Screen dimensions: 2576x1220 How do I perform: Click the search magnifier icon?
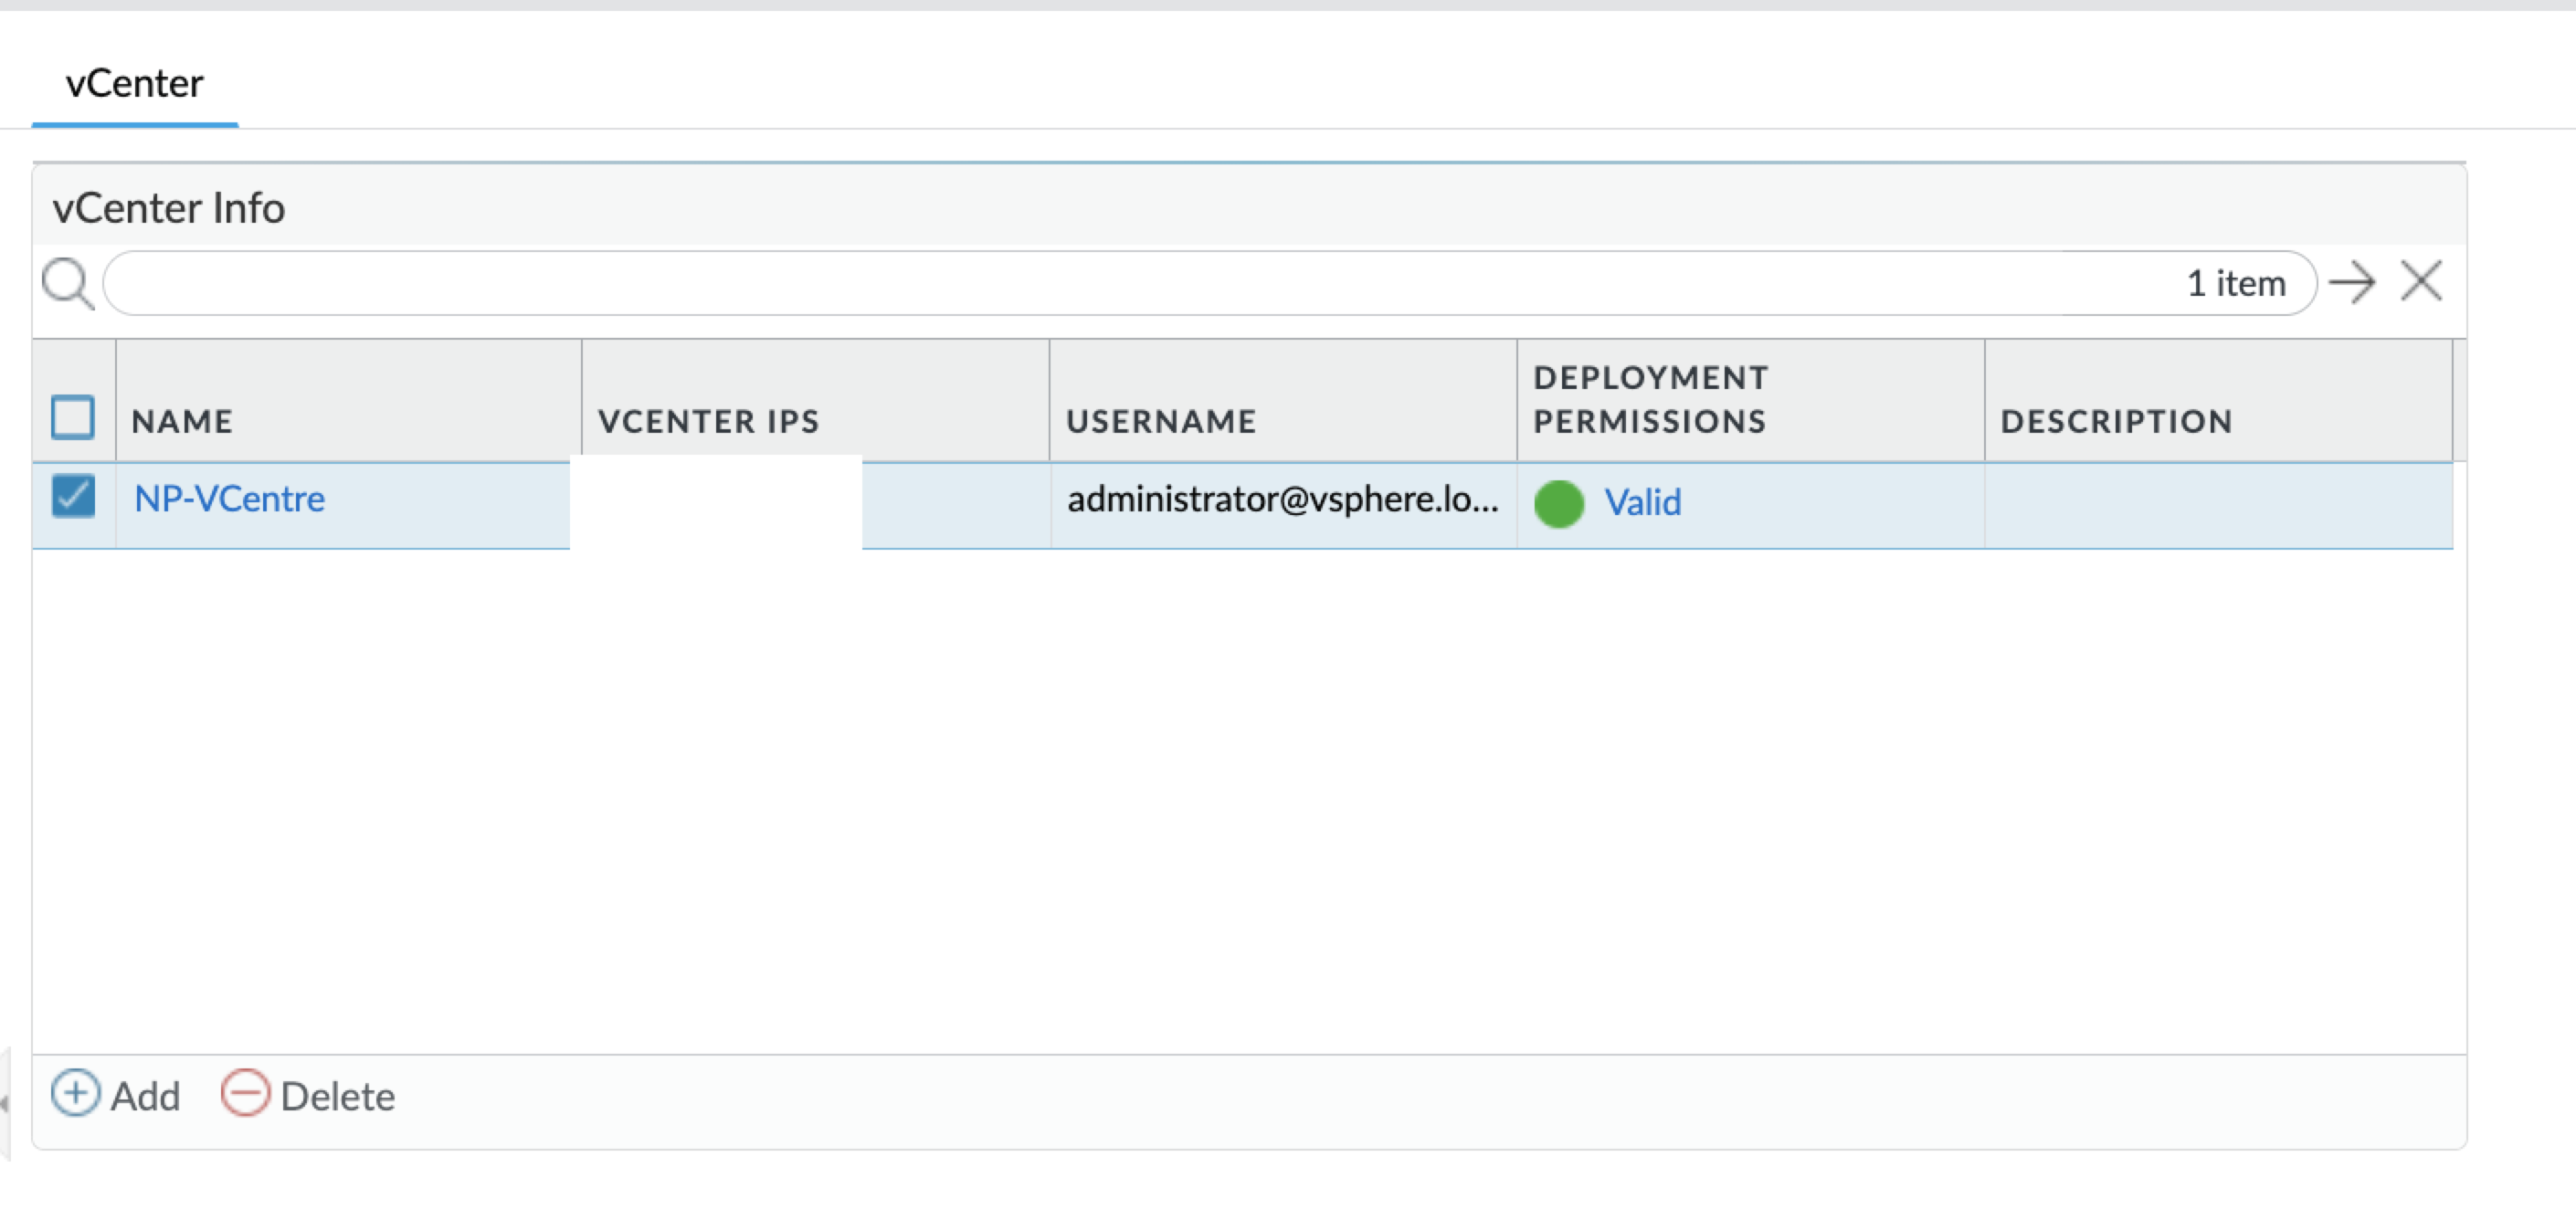point(68,284)
